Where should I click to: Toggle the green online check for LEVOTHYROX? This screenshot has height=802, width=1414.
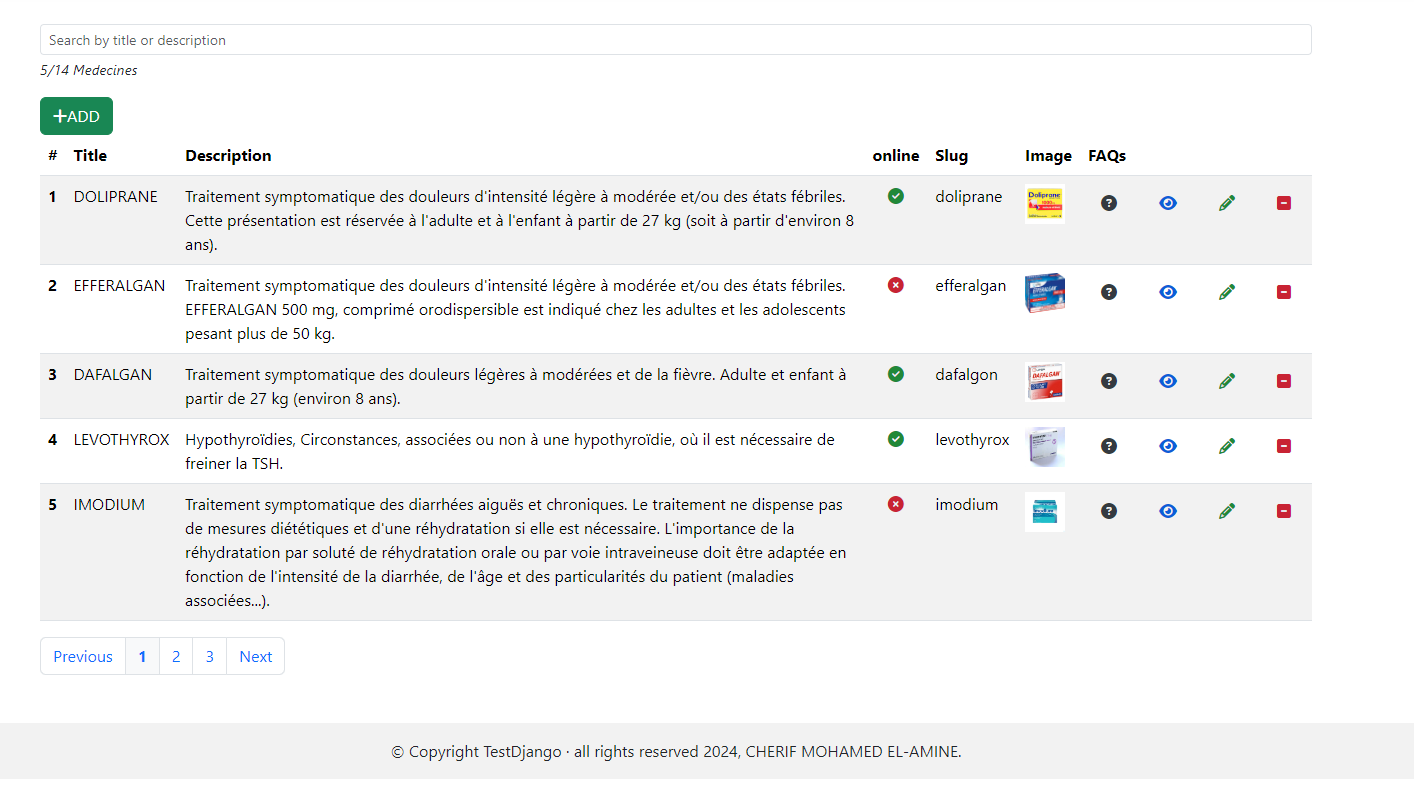point(896,439)
